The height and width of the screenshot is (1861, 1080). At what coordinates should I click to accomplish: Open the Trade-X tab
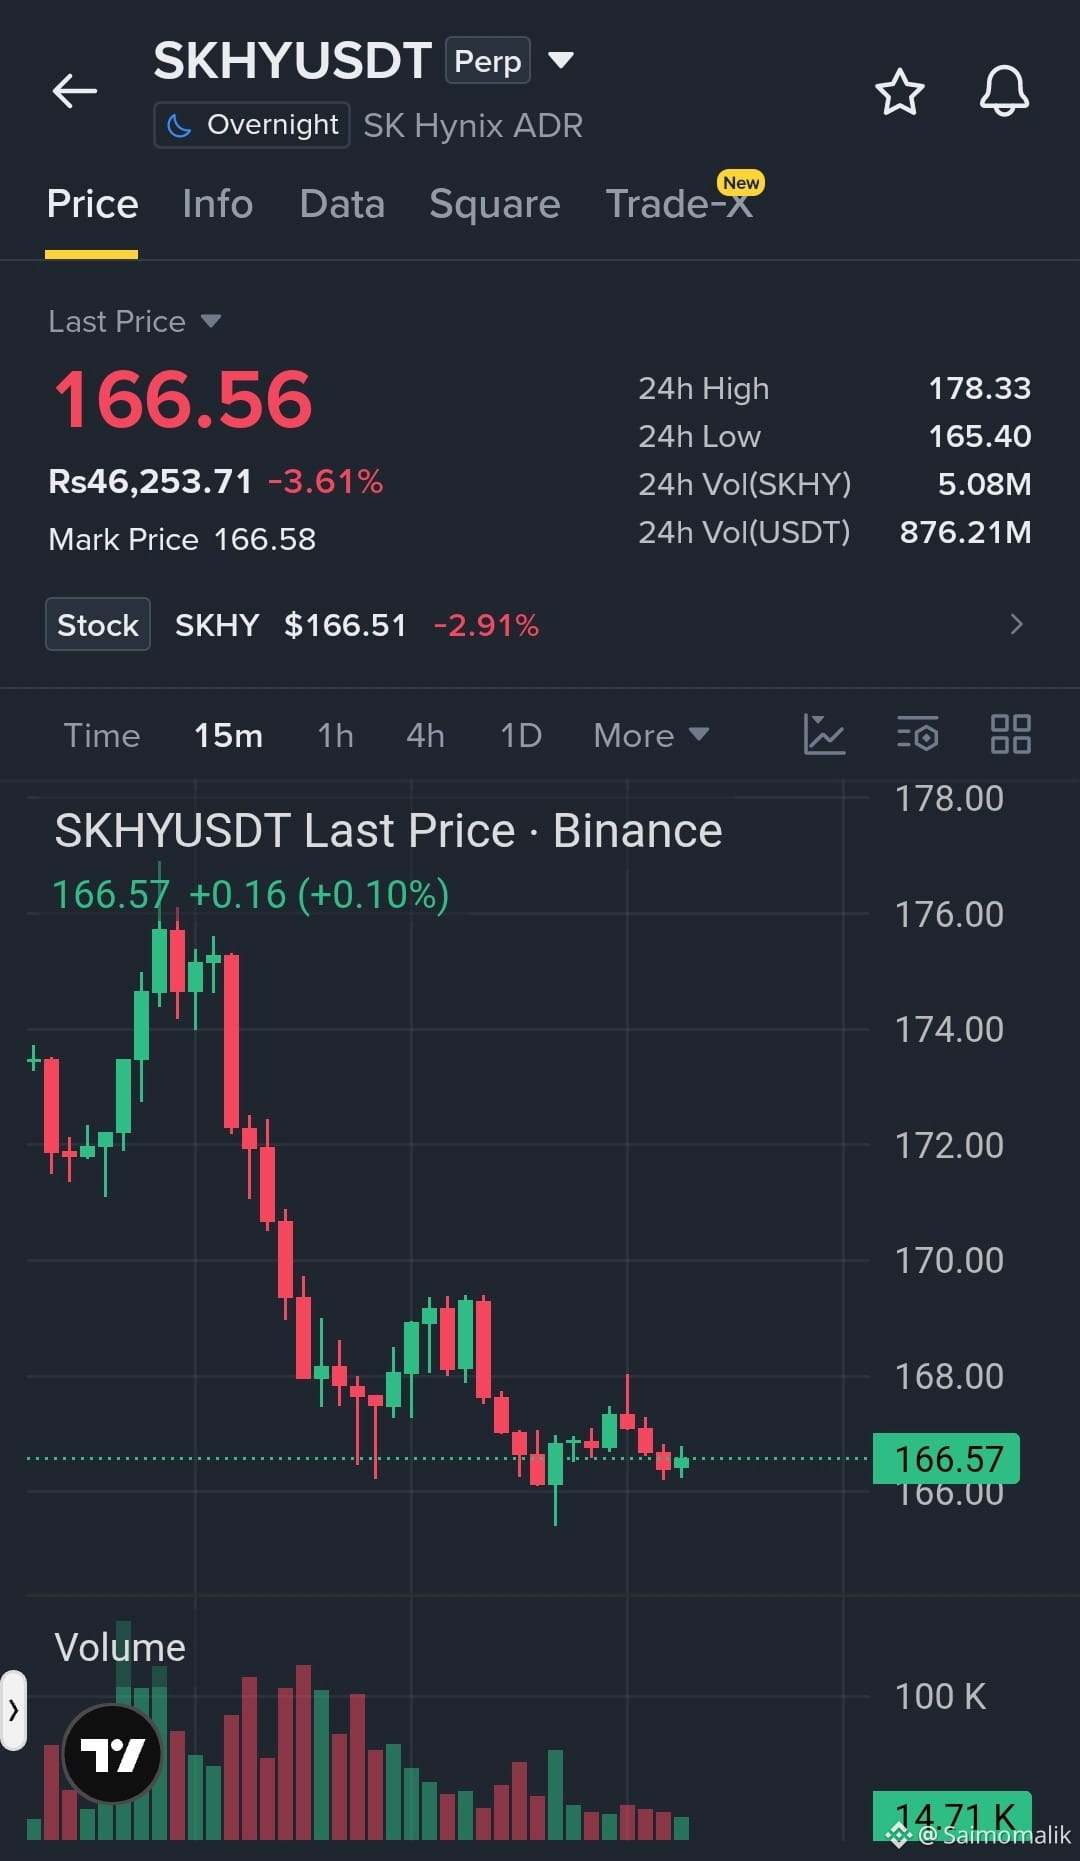coord(679,204)
